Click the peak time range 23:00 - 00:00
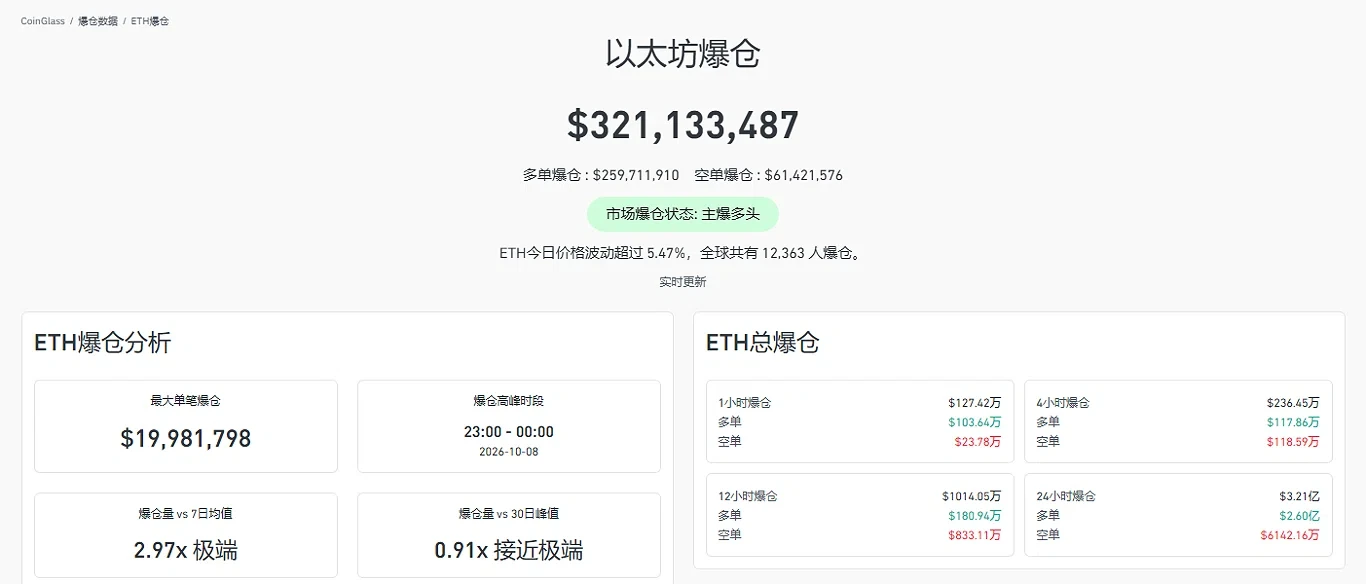Viewport: 1366px width, 584px height. [x=509, y=432]
